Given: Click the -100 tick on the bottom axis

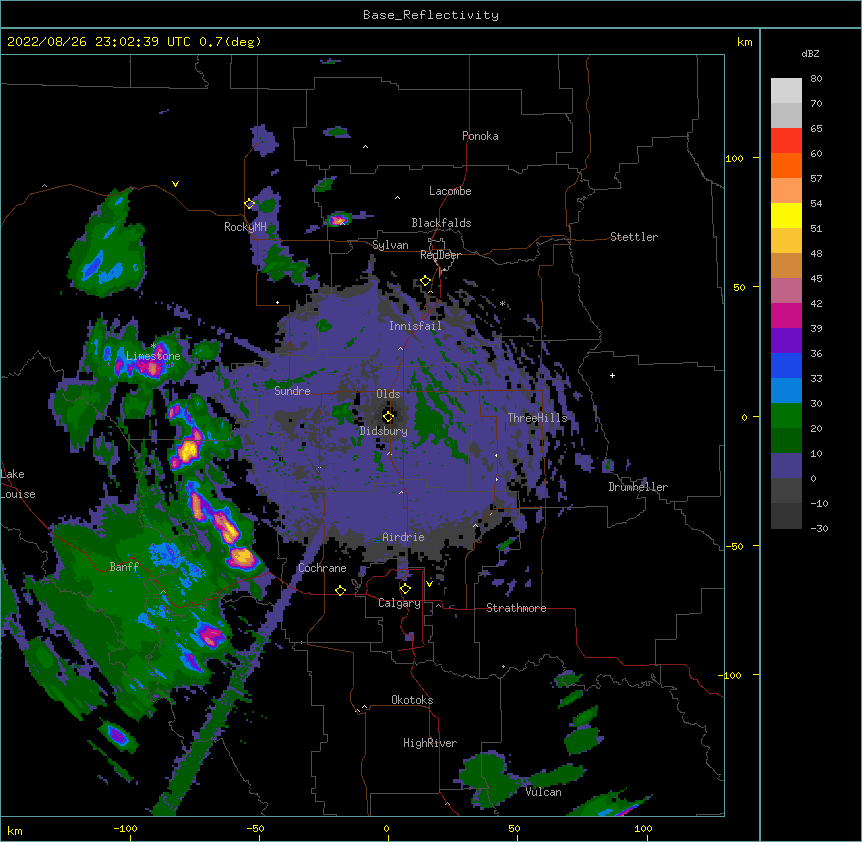Looking at the screenshot, I should coord(126,829).
